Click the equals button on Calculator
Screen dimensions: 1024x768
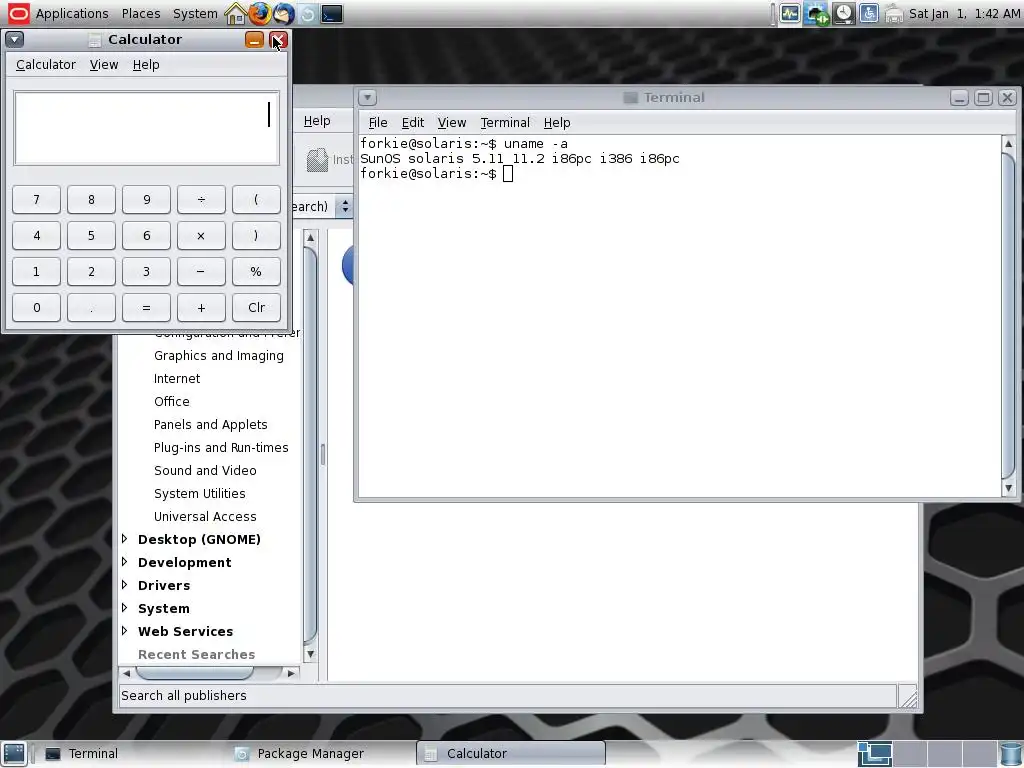point(146,308)
